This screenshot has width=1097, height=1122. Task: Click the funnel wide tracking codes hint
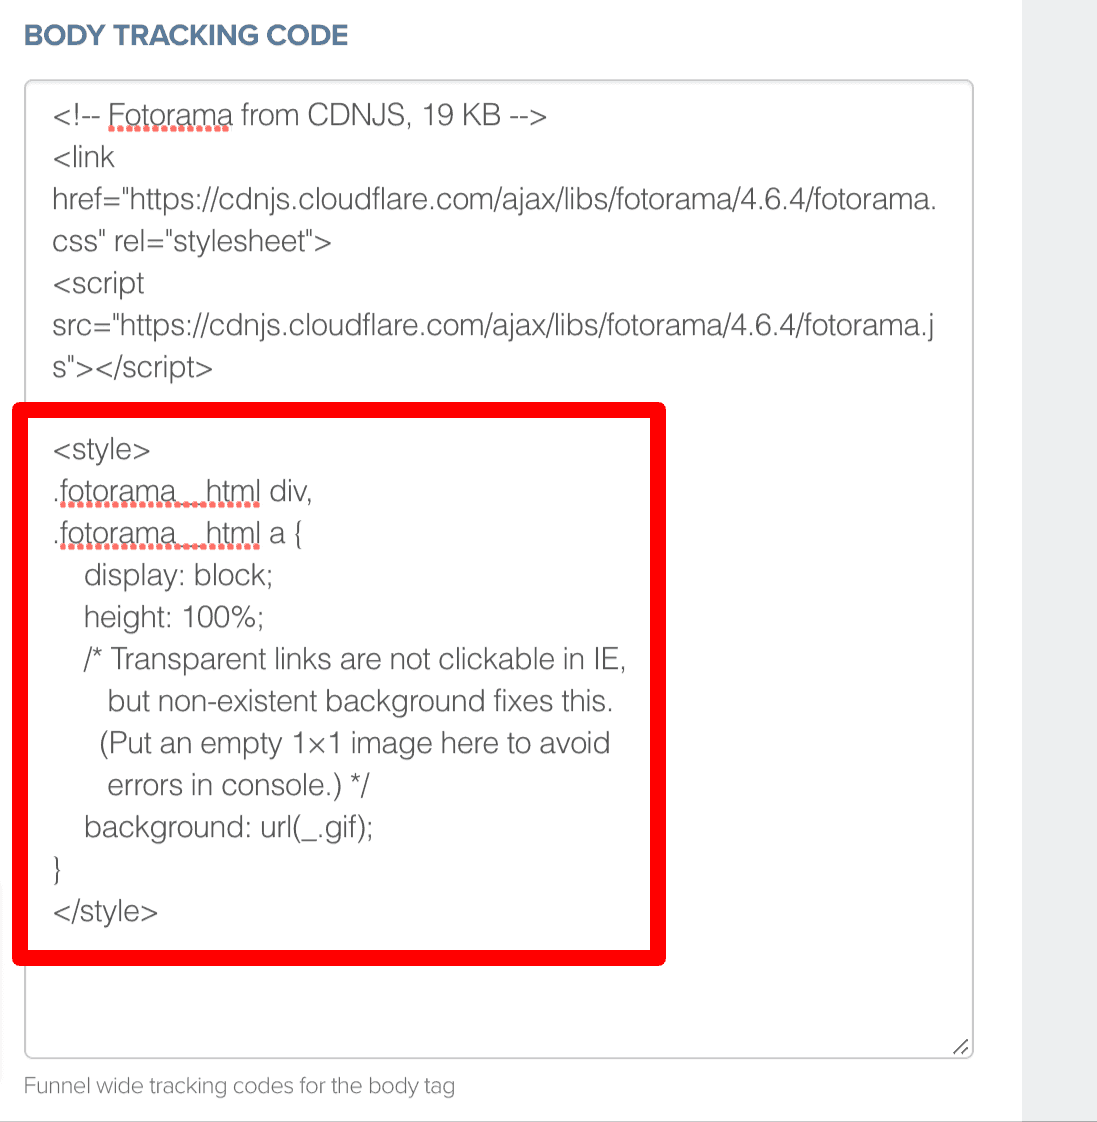pyautogui.click(x=239, y=1086)
